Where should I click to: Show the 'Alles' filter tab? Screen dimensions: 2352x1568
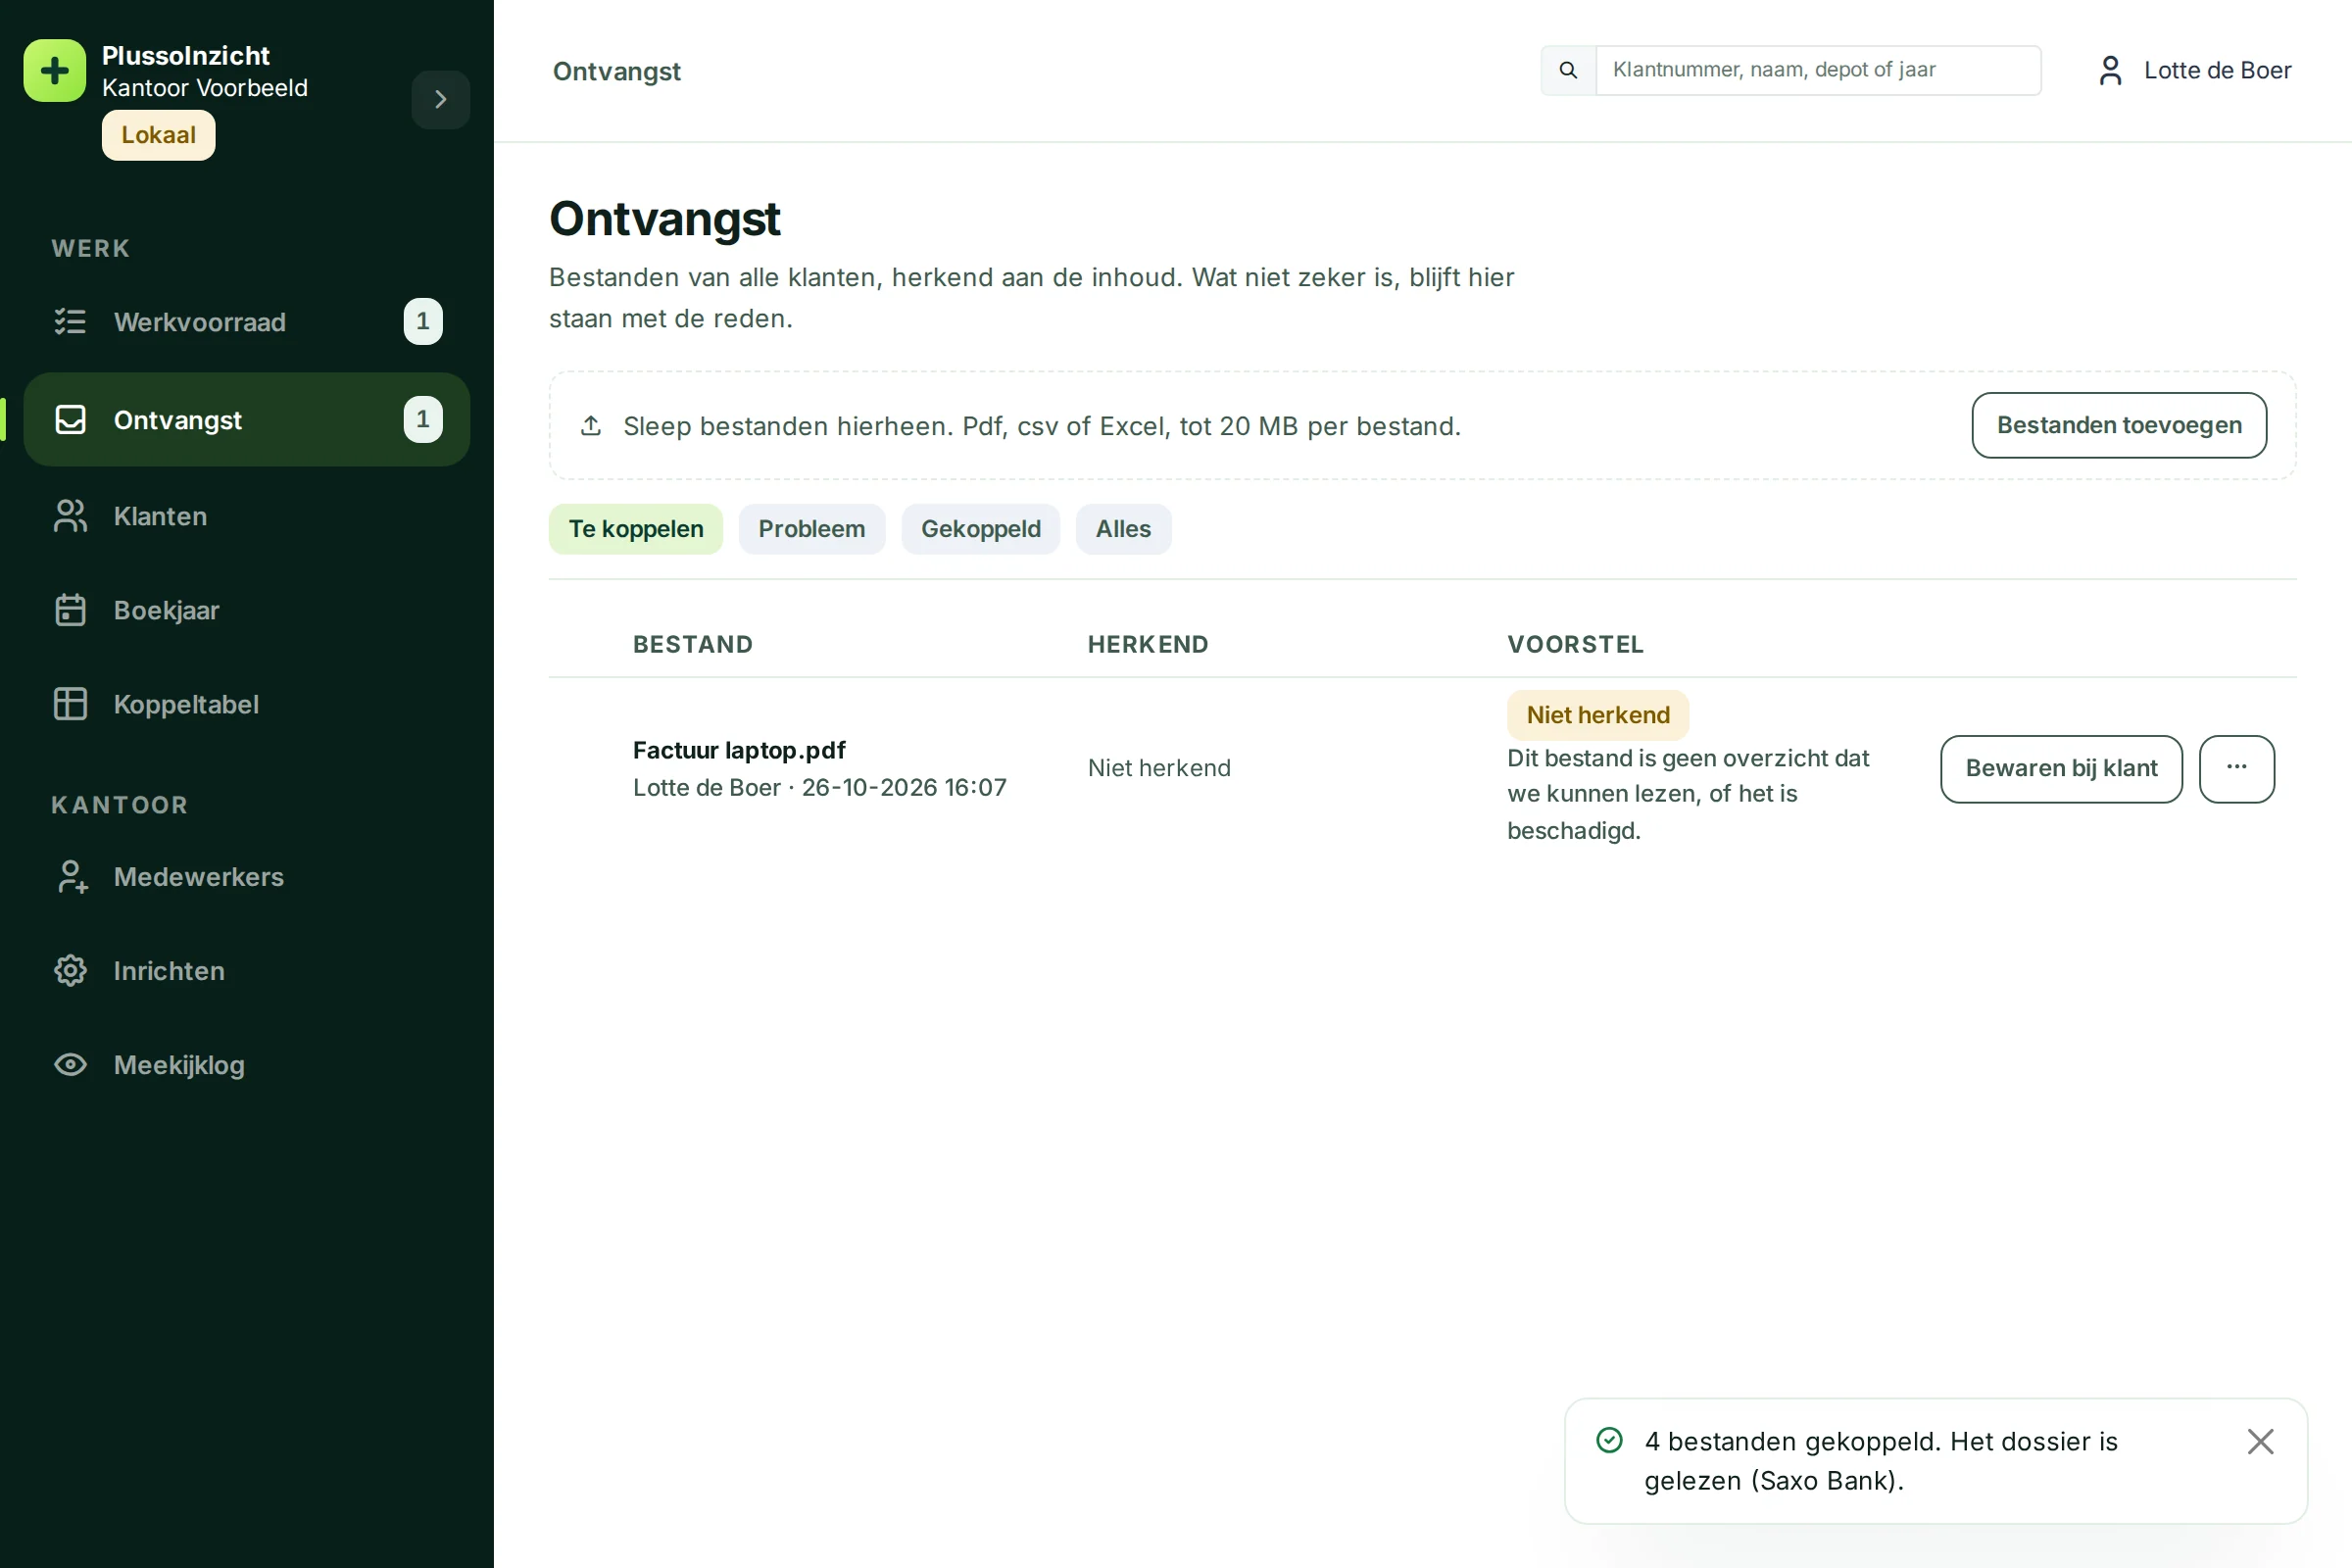point(1123,529)
